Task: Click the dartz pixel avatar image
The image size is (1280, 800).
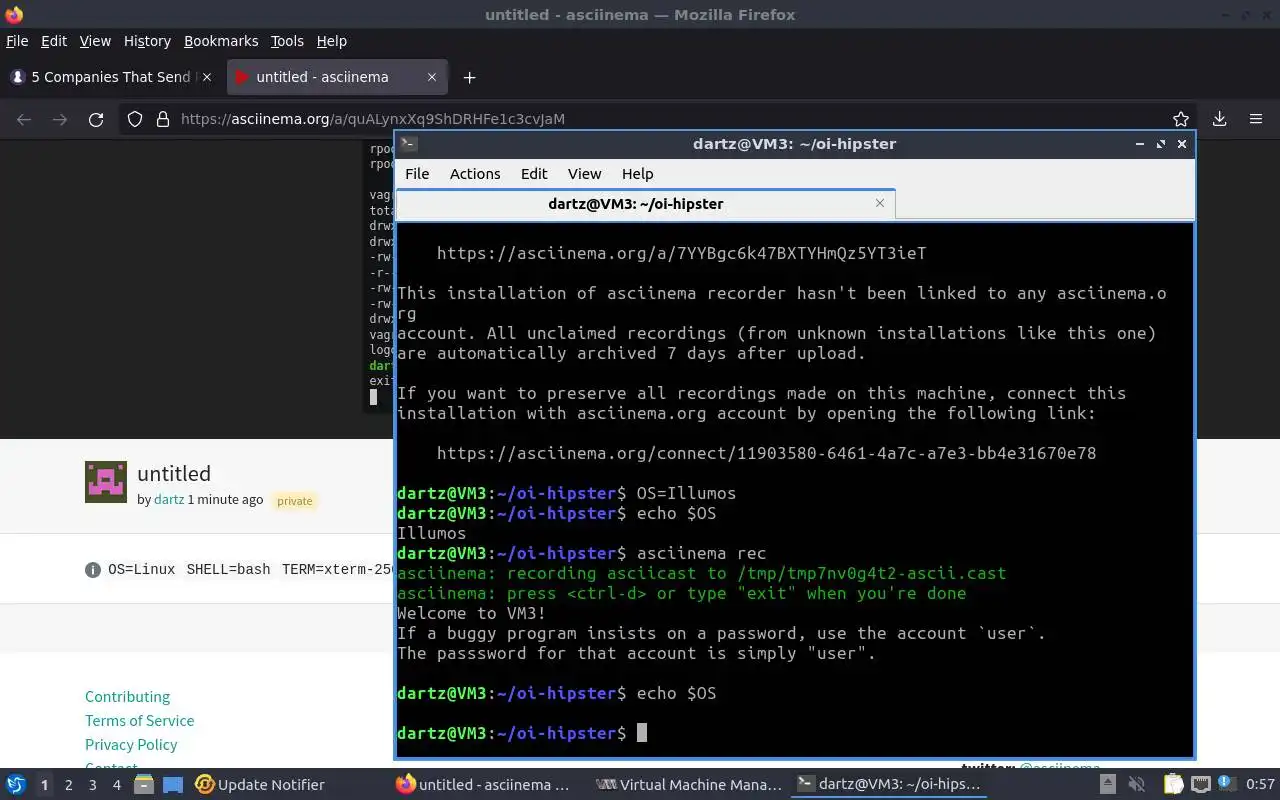Action: pos(106,482)
